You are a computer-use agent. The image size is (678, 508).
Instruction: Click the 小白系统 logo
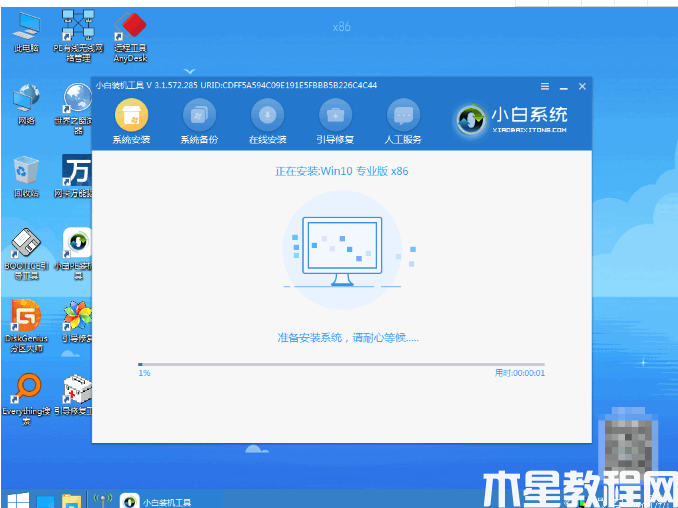tap(512, 119)
